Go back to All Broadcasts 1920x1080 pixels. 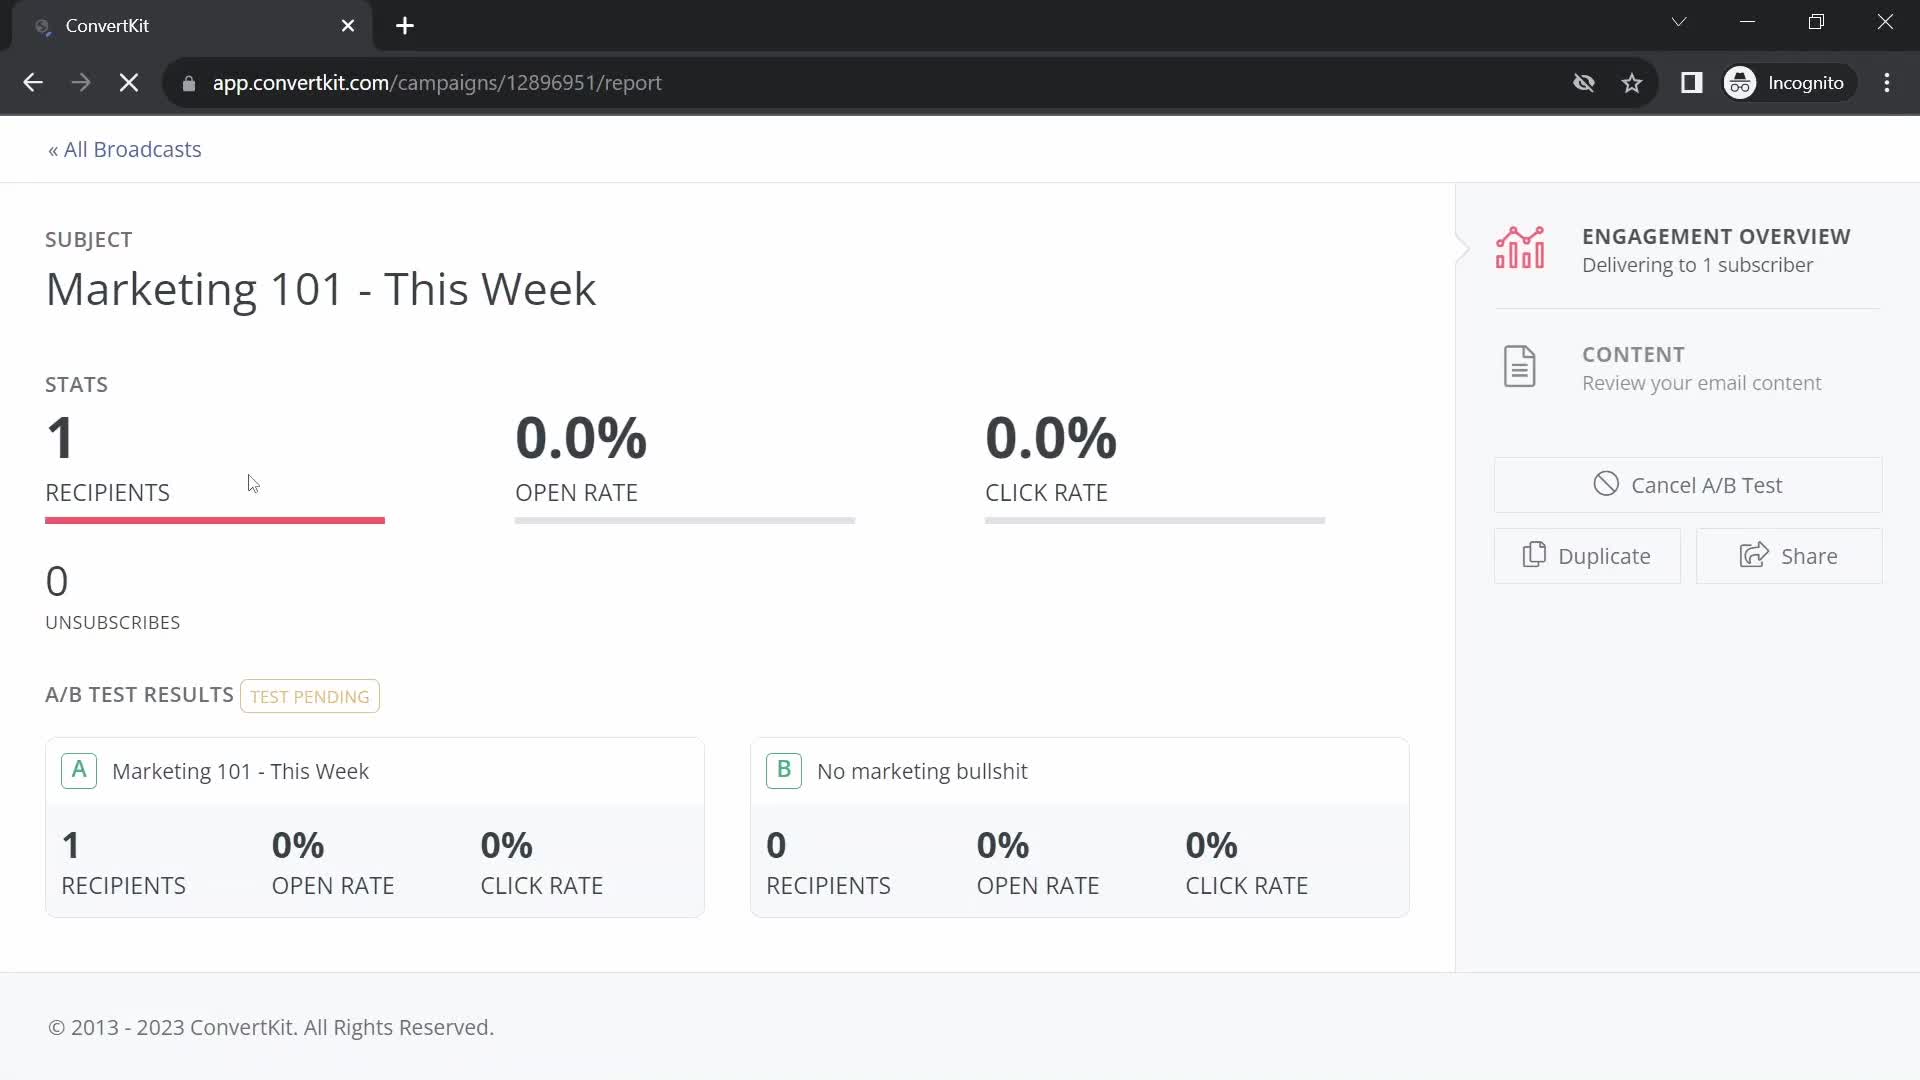coord(125,150)
